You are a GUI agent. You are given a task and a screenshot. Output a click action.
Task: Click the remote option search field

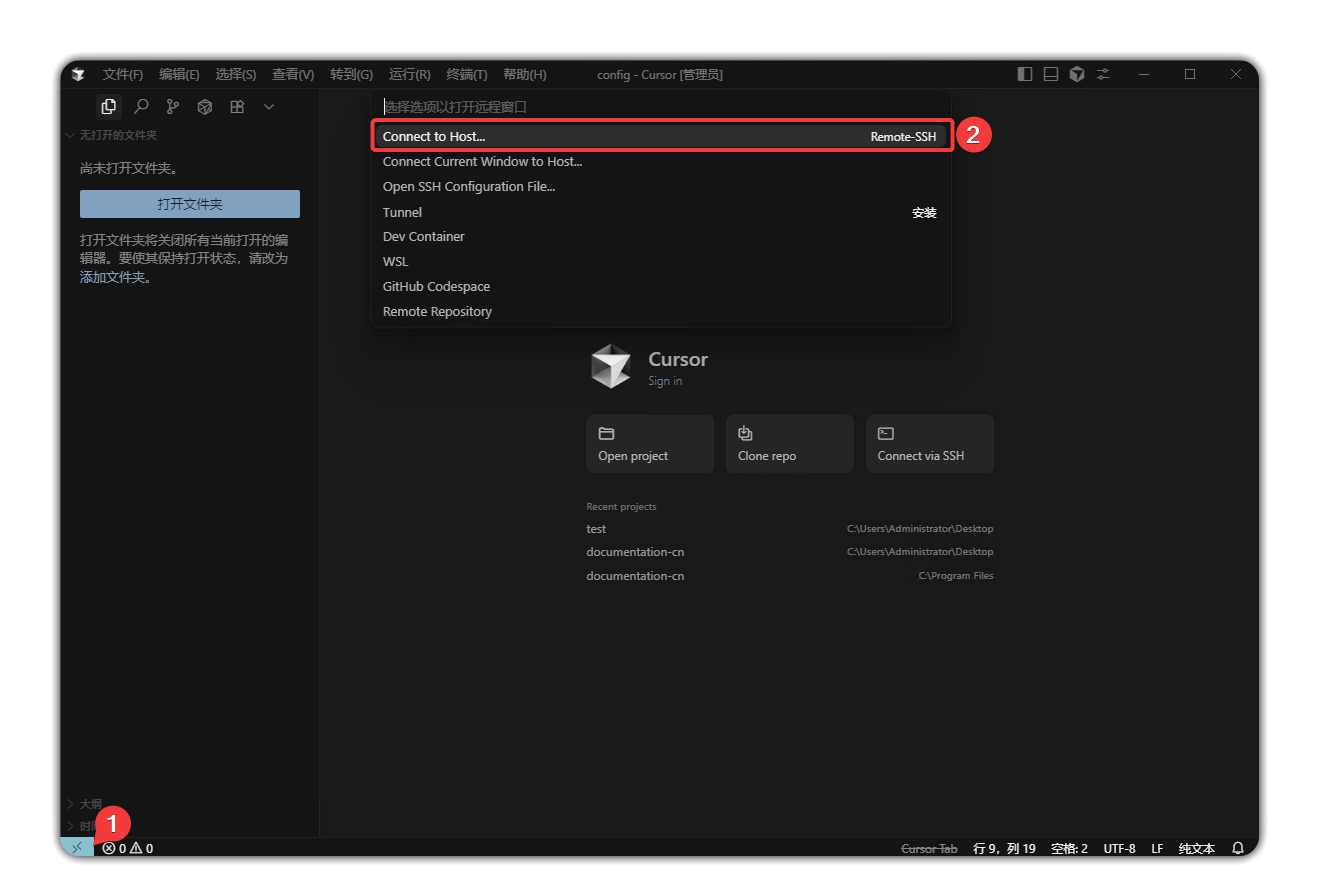(x=660, y=106)
